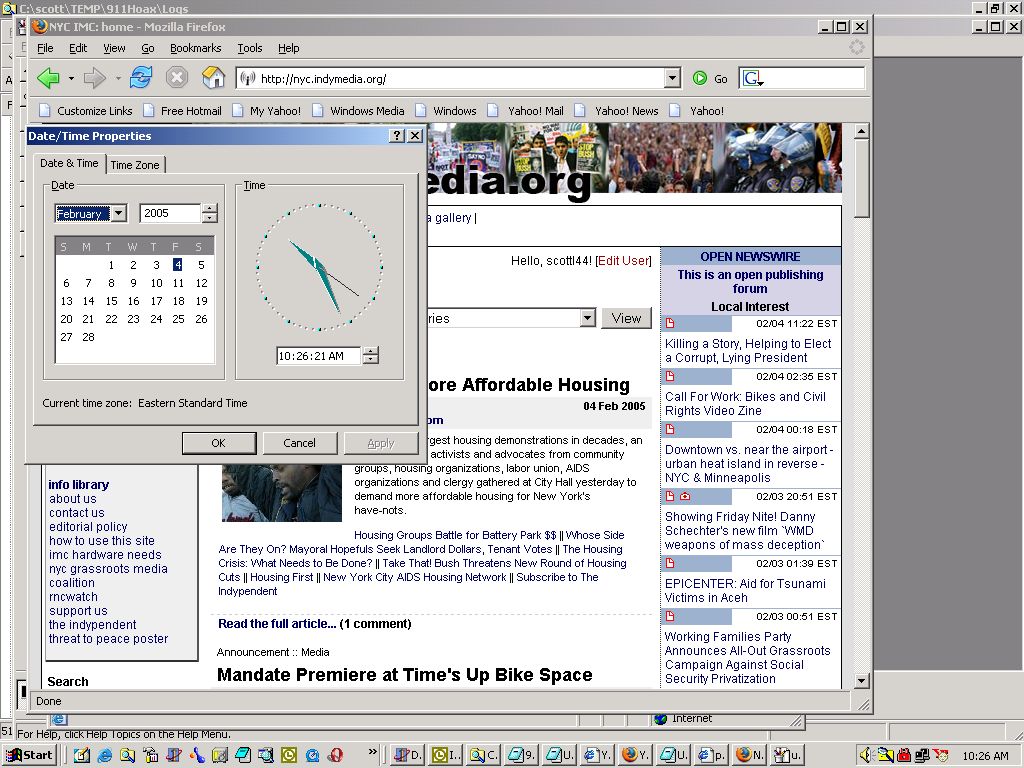
Task: Click the Firefox Back arrow button
Action: pos(47,78)
